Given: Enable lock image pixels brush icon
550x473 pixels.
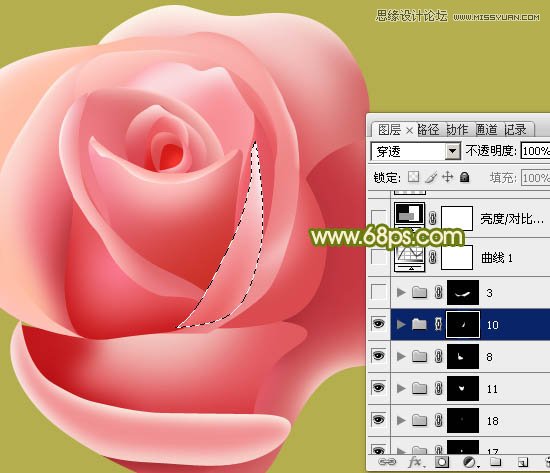Looking at the screenshot, I should pyautogui.click(x=431, y=177).
